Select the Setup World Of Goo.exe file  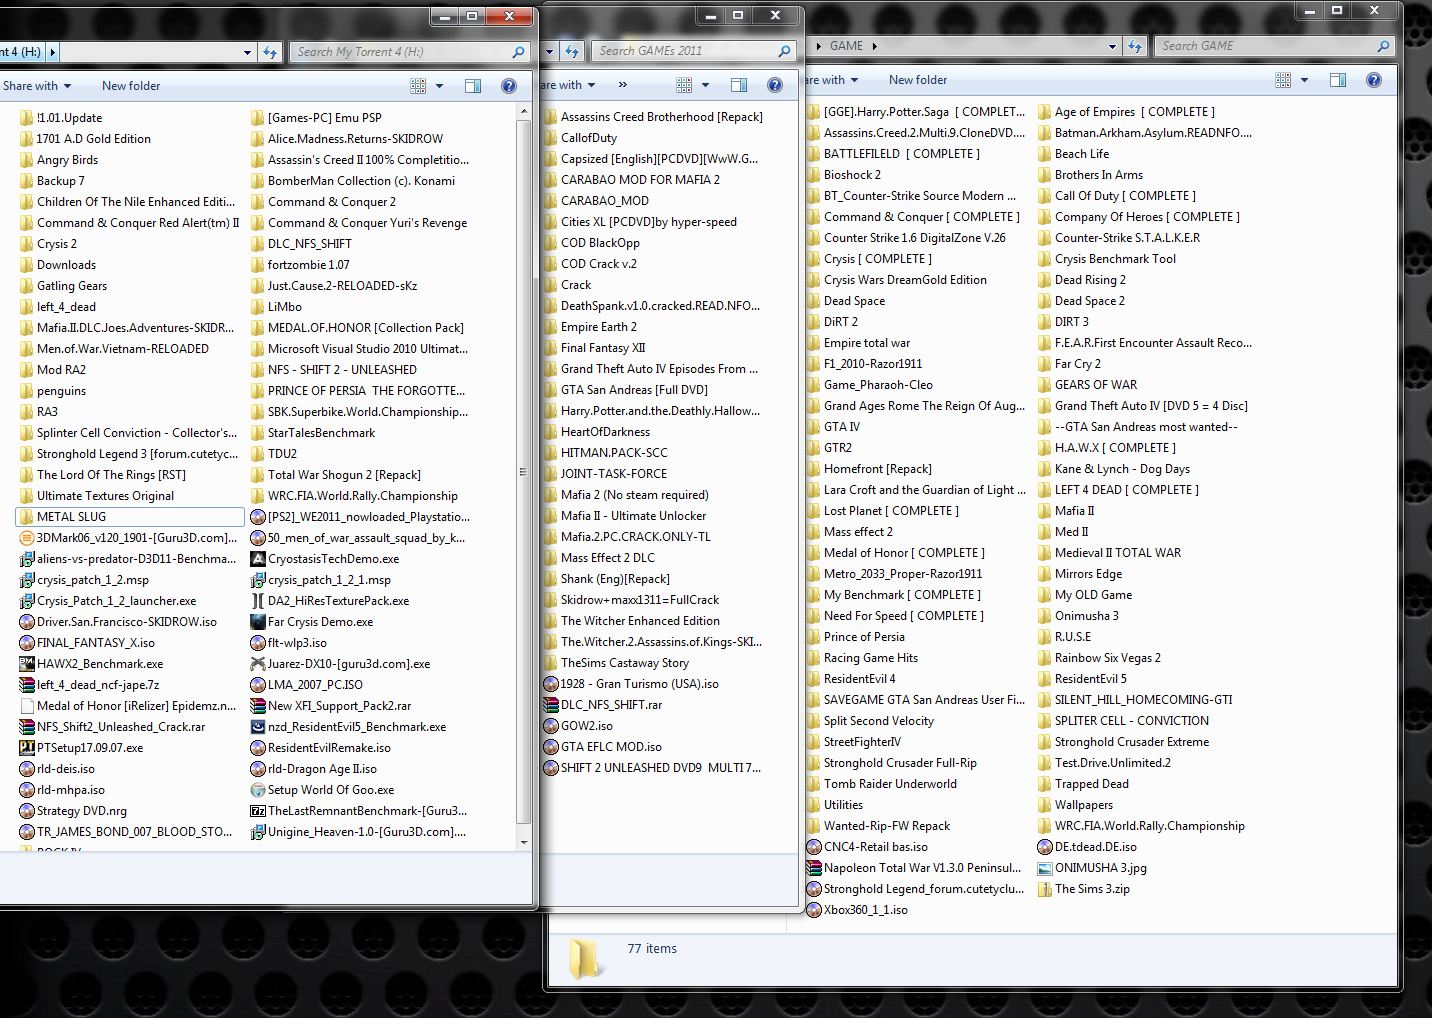pos(322,790)
